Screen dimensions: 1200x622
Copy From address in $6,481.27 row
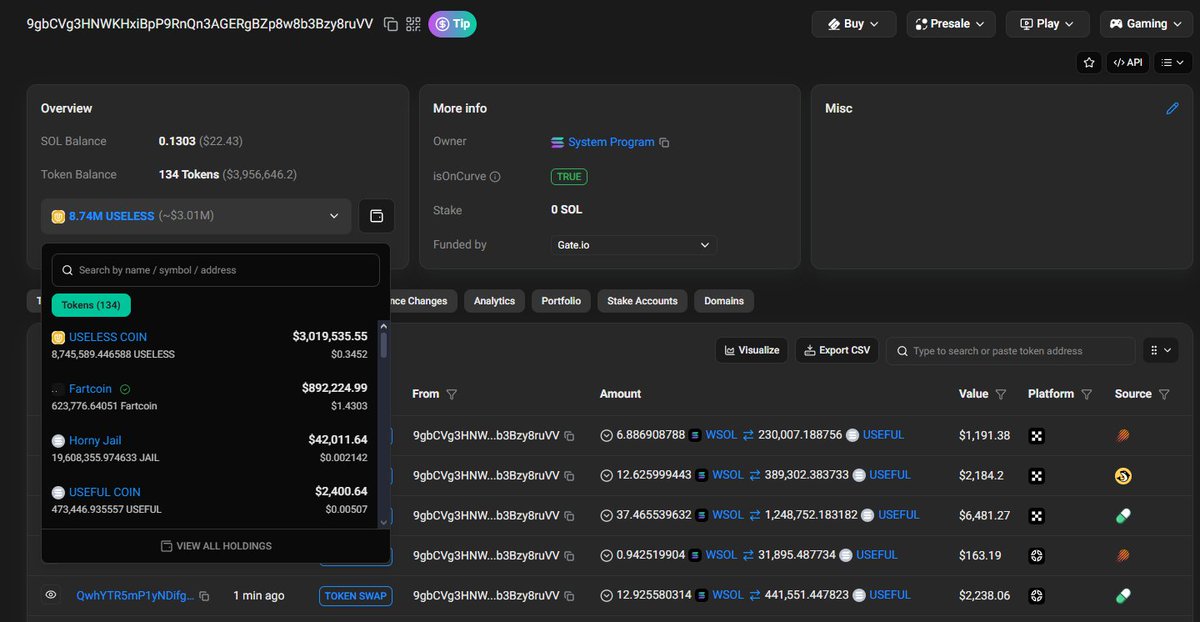569,516
